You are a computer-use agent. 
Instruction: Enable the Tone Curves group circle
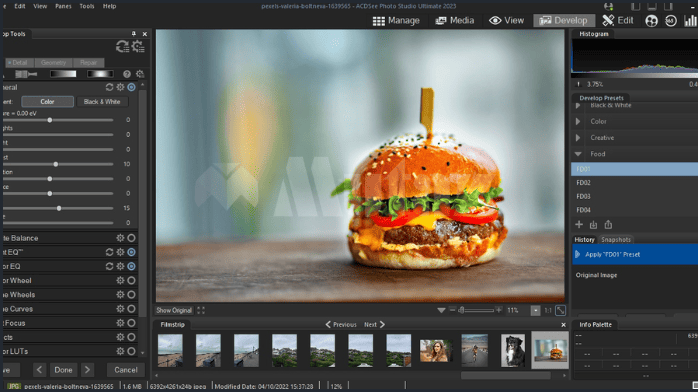pos(131,309)
